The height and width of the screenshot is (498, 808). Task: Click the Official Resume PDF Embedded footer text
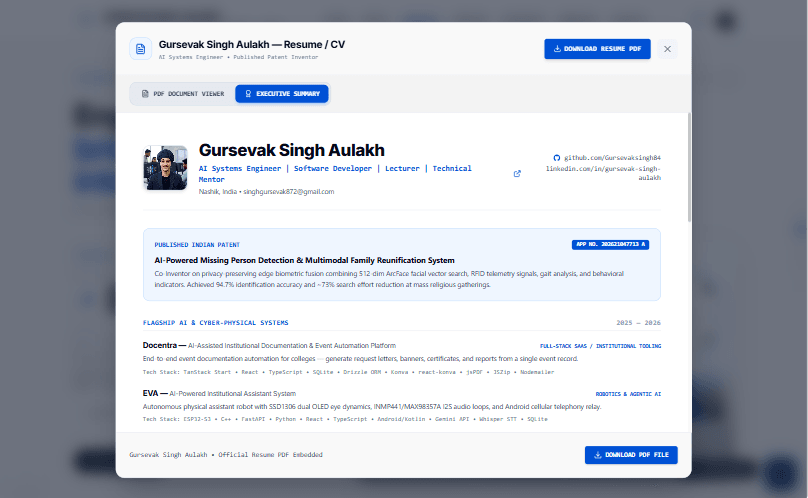click(x=271, y=455)
